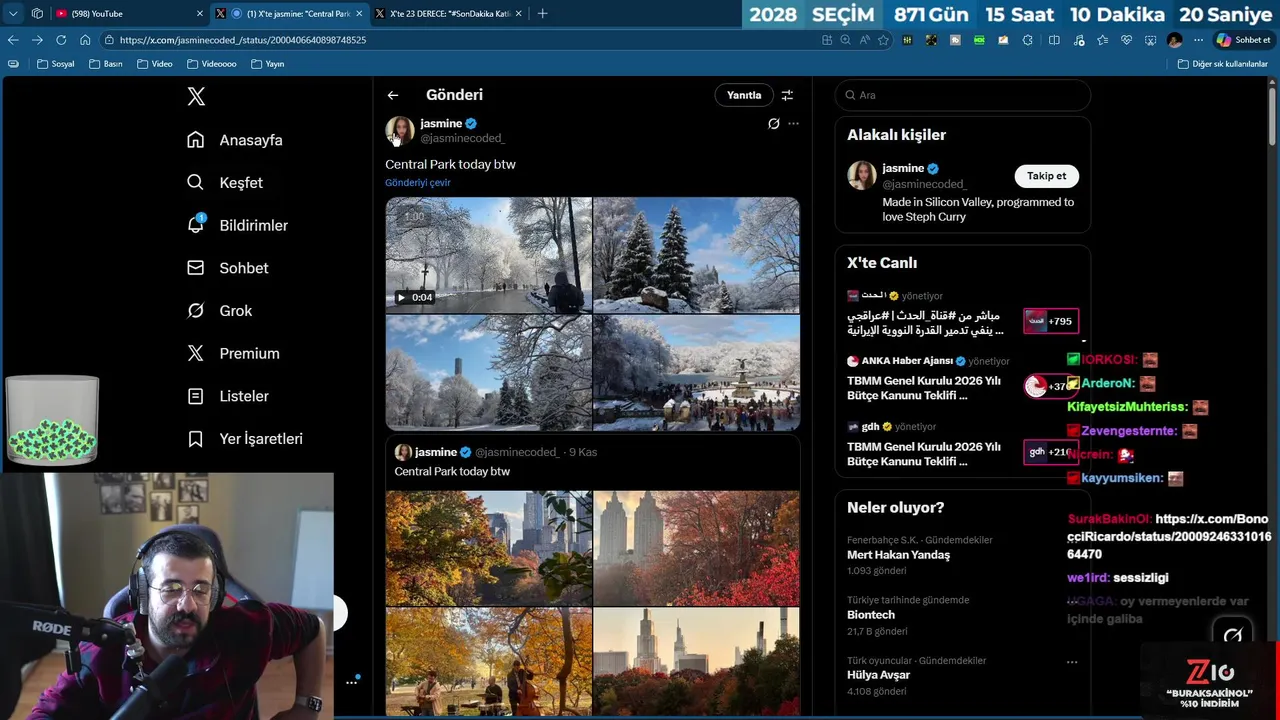
Task: Reload the current page
Action: click(x=61, y=40)
